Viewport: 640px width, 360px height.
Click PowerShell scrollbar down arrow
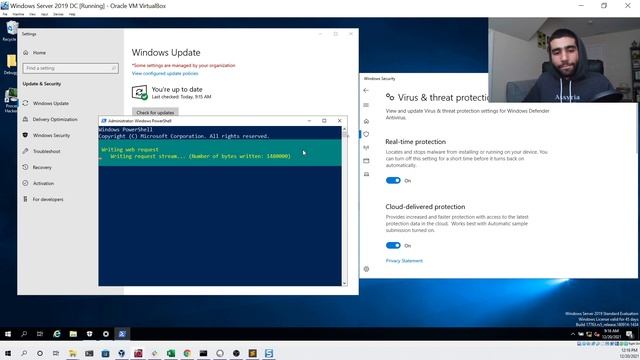click(x=344, y=283)
